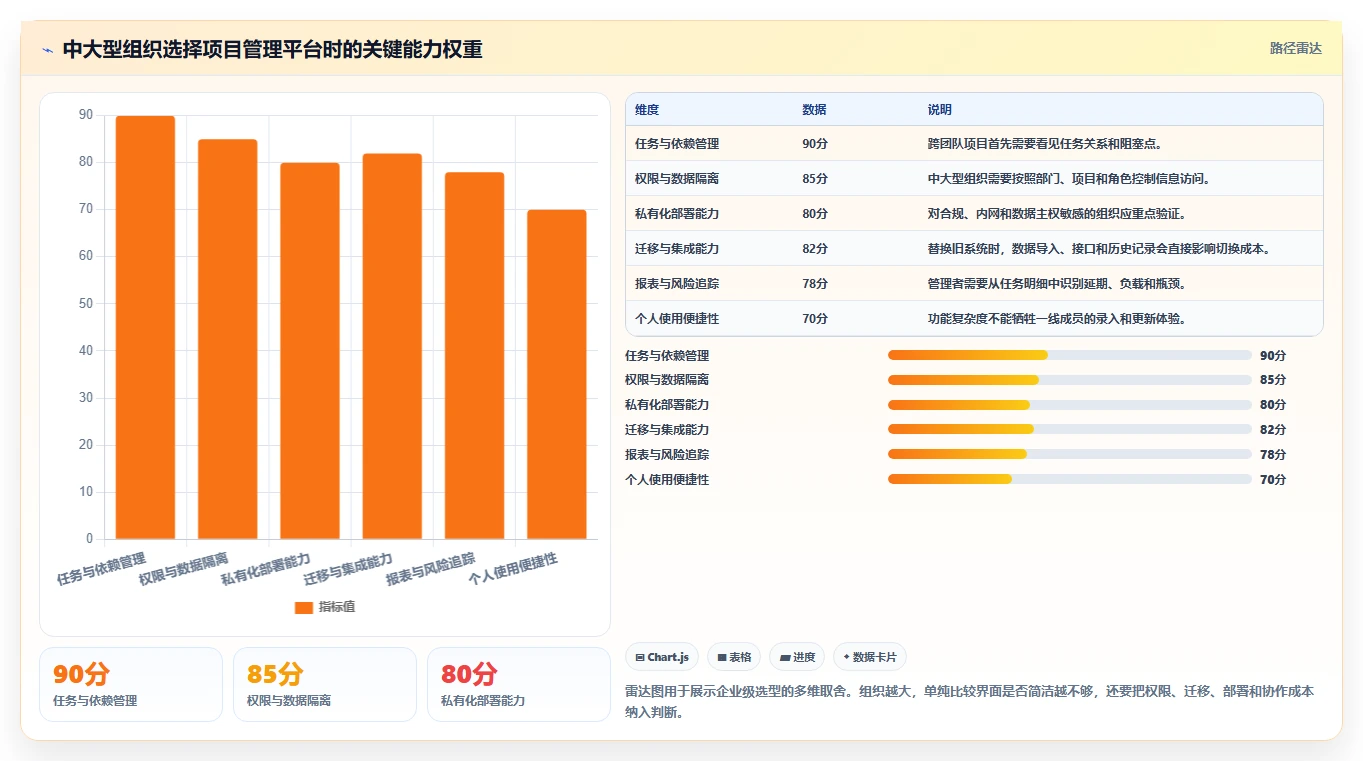
Task: Click the footer paragraph starting 雷达图用于展示
Action: point(969,702)
